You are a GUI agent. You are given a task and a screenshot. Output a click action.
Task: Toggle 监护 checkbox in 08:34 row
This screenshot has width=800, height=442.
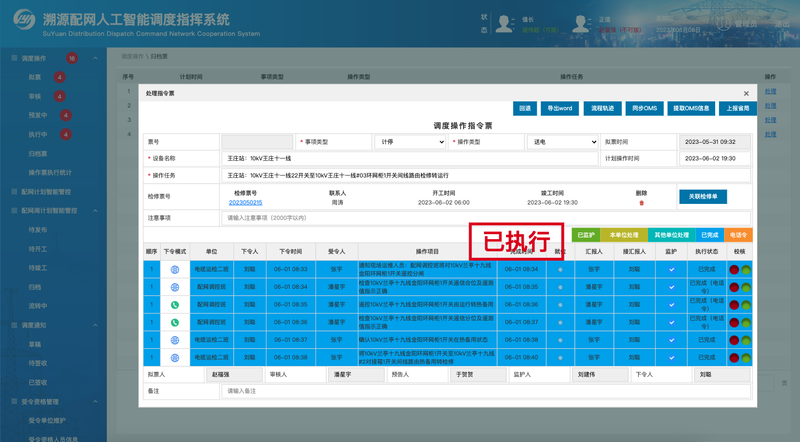(671, 287)
